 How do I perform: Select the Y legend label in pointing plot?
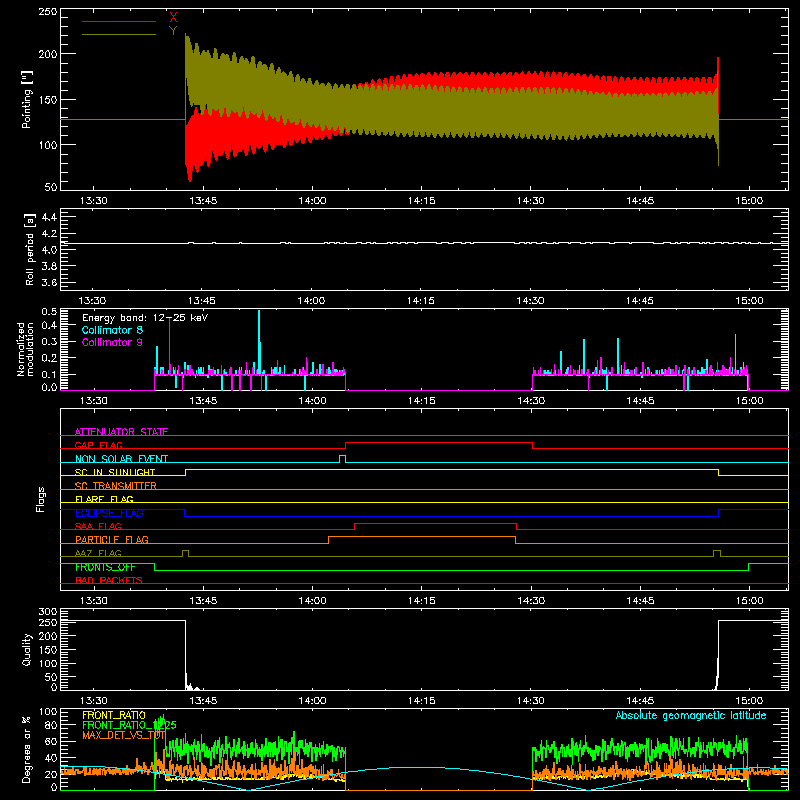pos(173,31)
